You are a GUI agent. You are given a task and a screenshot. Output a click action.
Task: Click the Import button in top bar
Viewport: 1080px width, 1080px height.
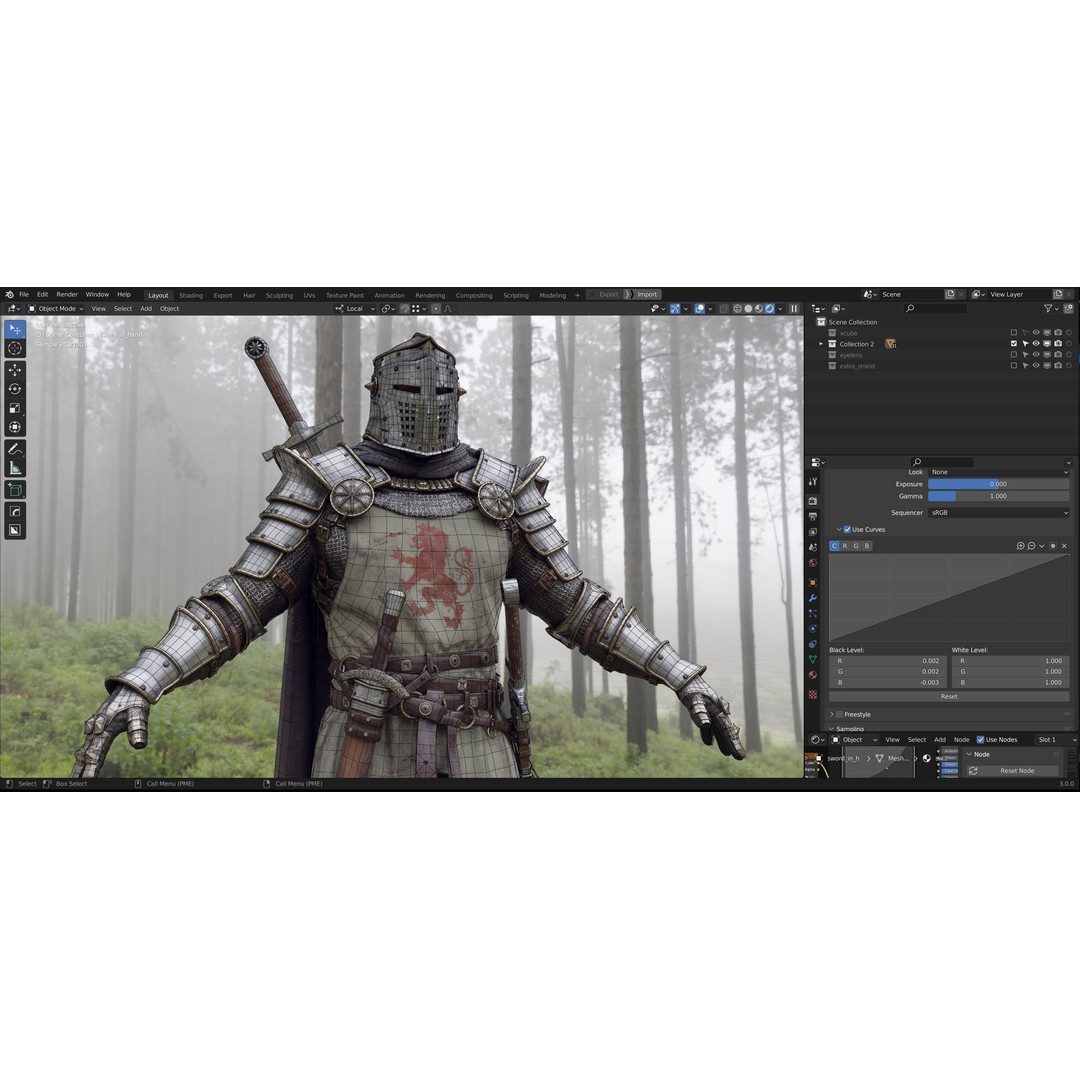643,294
